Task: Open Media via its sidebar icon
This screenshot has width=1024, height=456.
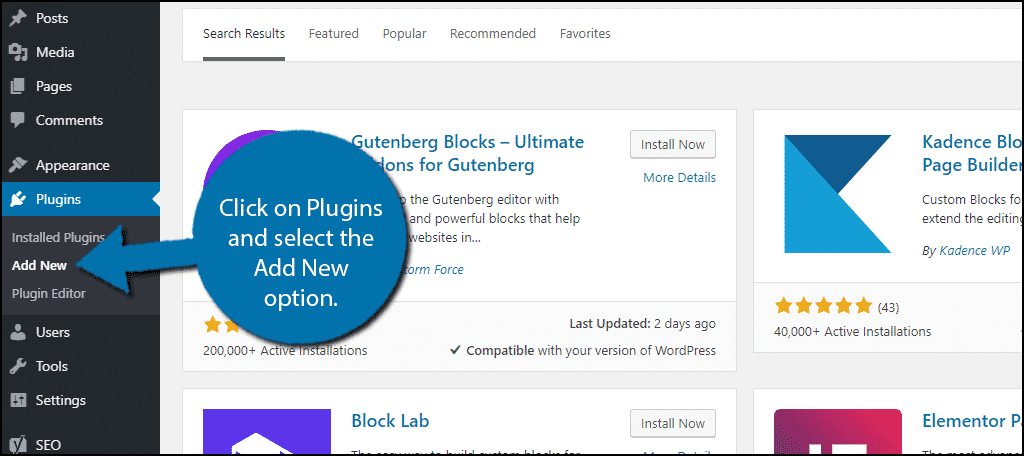Action: [18, 52]
